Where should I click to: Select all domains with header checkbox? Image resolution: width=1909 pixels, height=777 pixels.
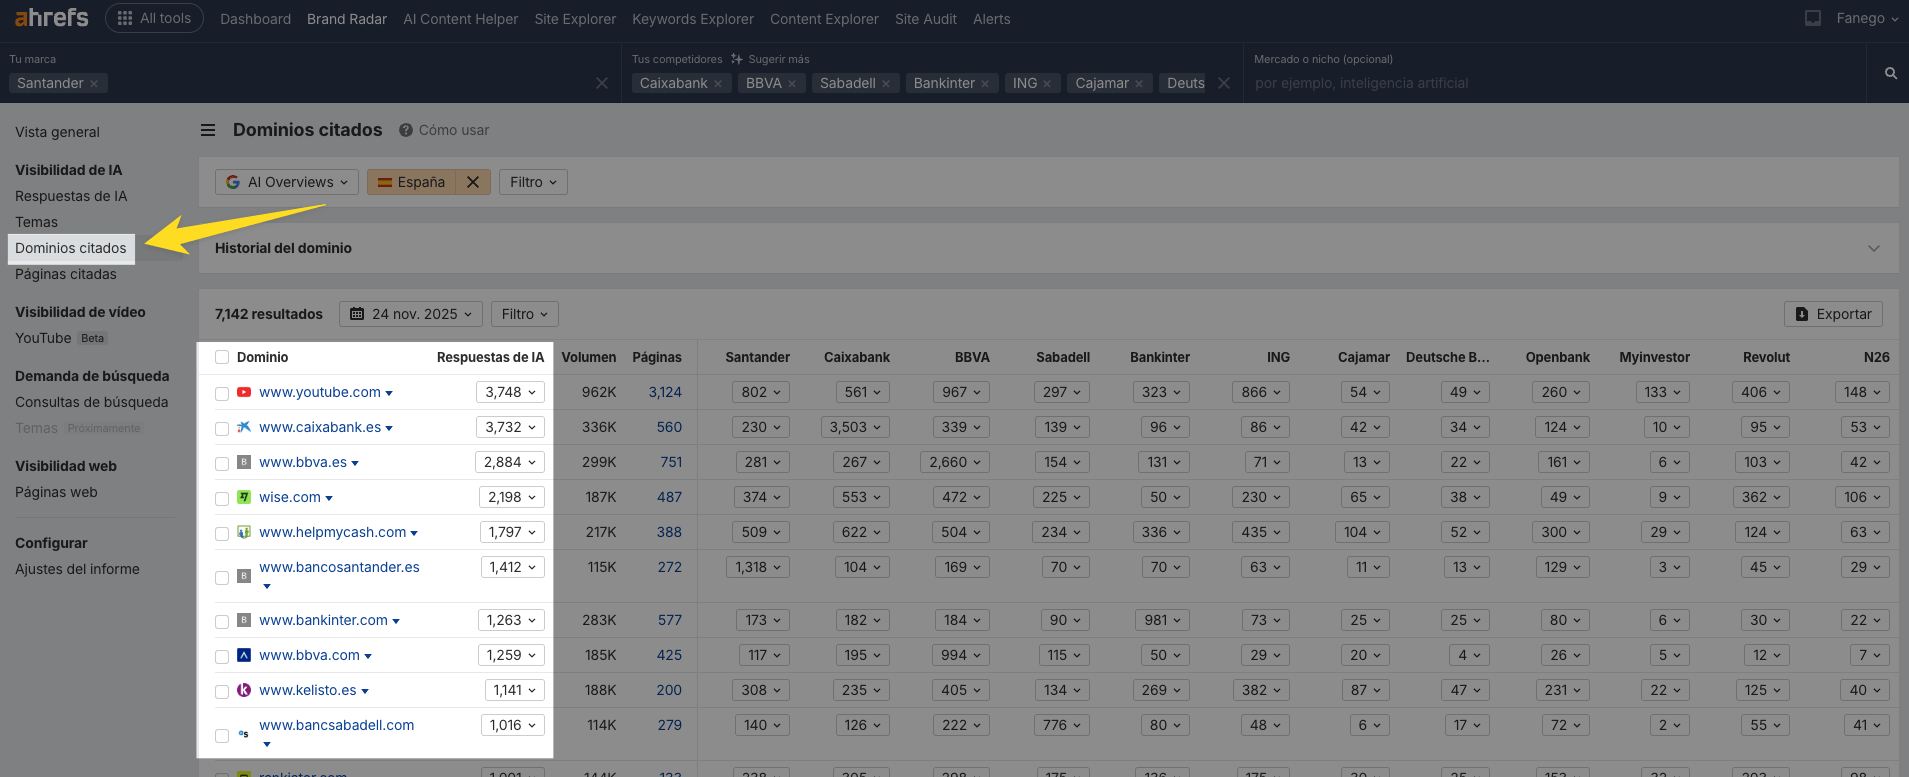[x=222, y=358]
